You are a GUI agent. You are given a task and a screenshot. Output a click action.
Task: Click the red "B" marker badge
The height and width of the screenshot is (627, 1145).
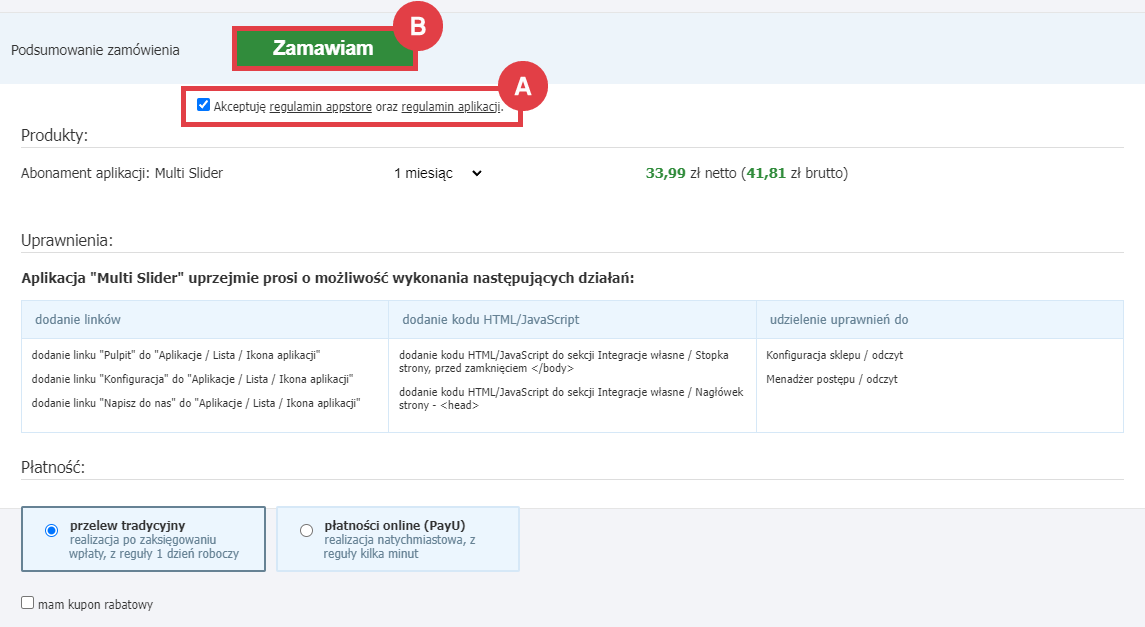pos(417,27)
